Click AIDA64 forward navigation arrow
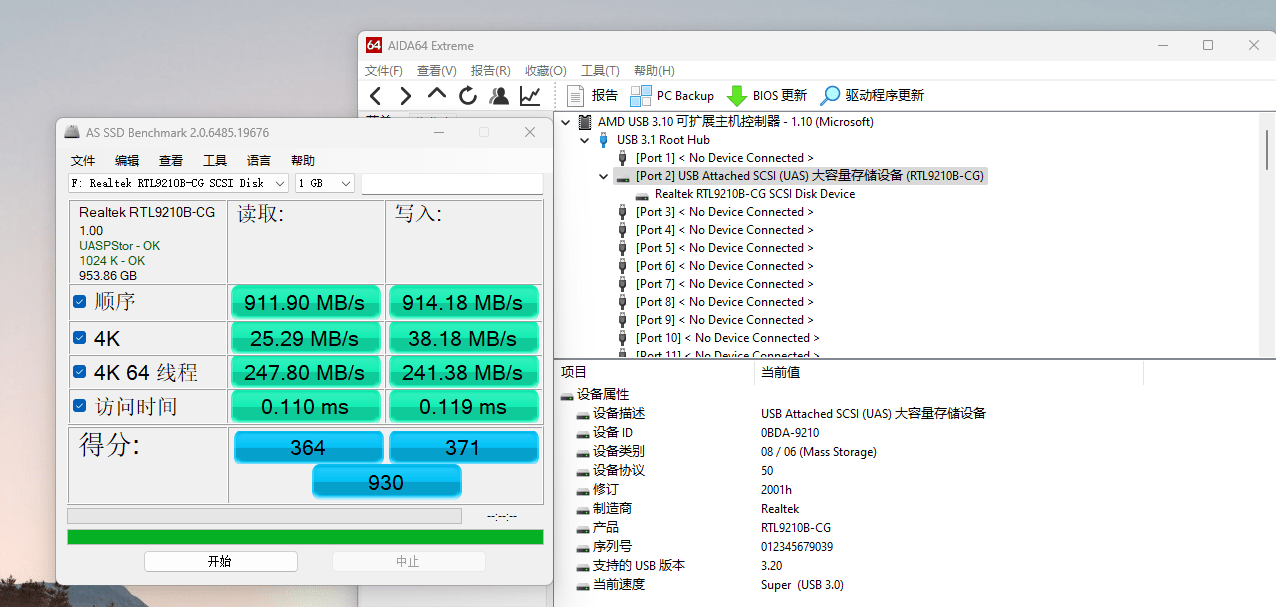1276x607 pixels. pos(405,96)
